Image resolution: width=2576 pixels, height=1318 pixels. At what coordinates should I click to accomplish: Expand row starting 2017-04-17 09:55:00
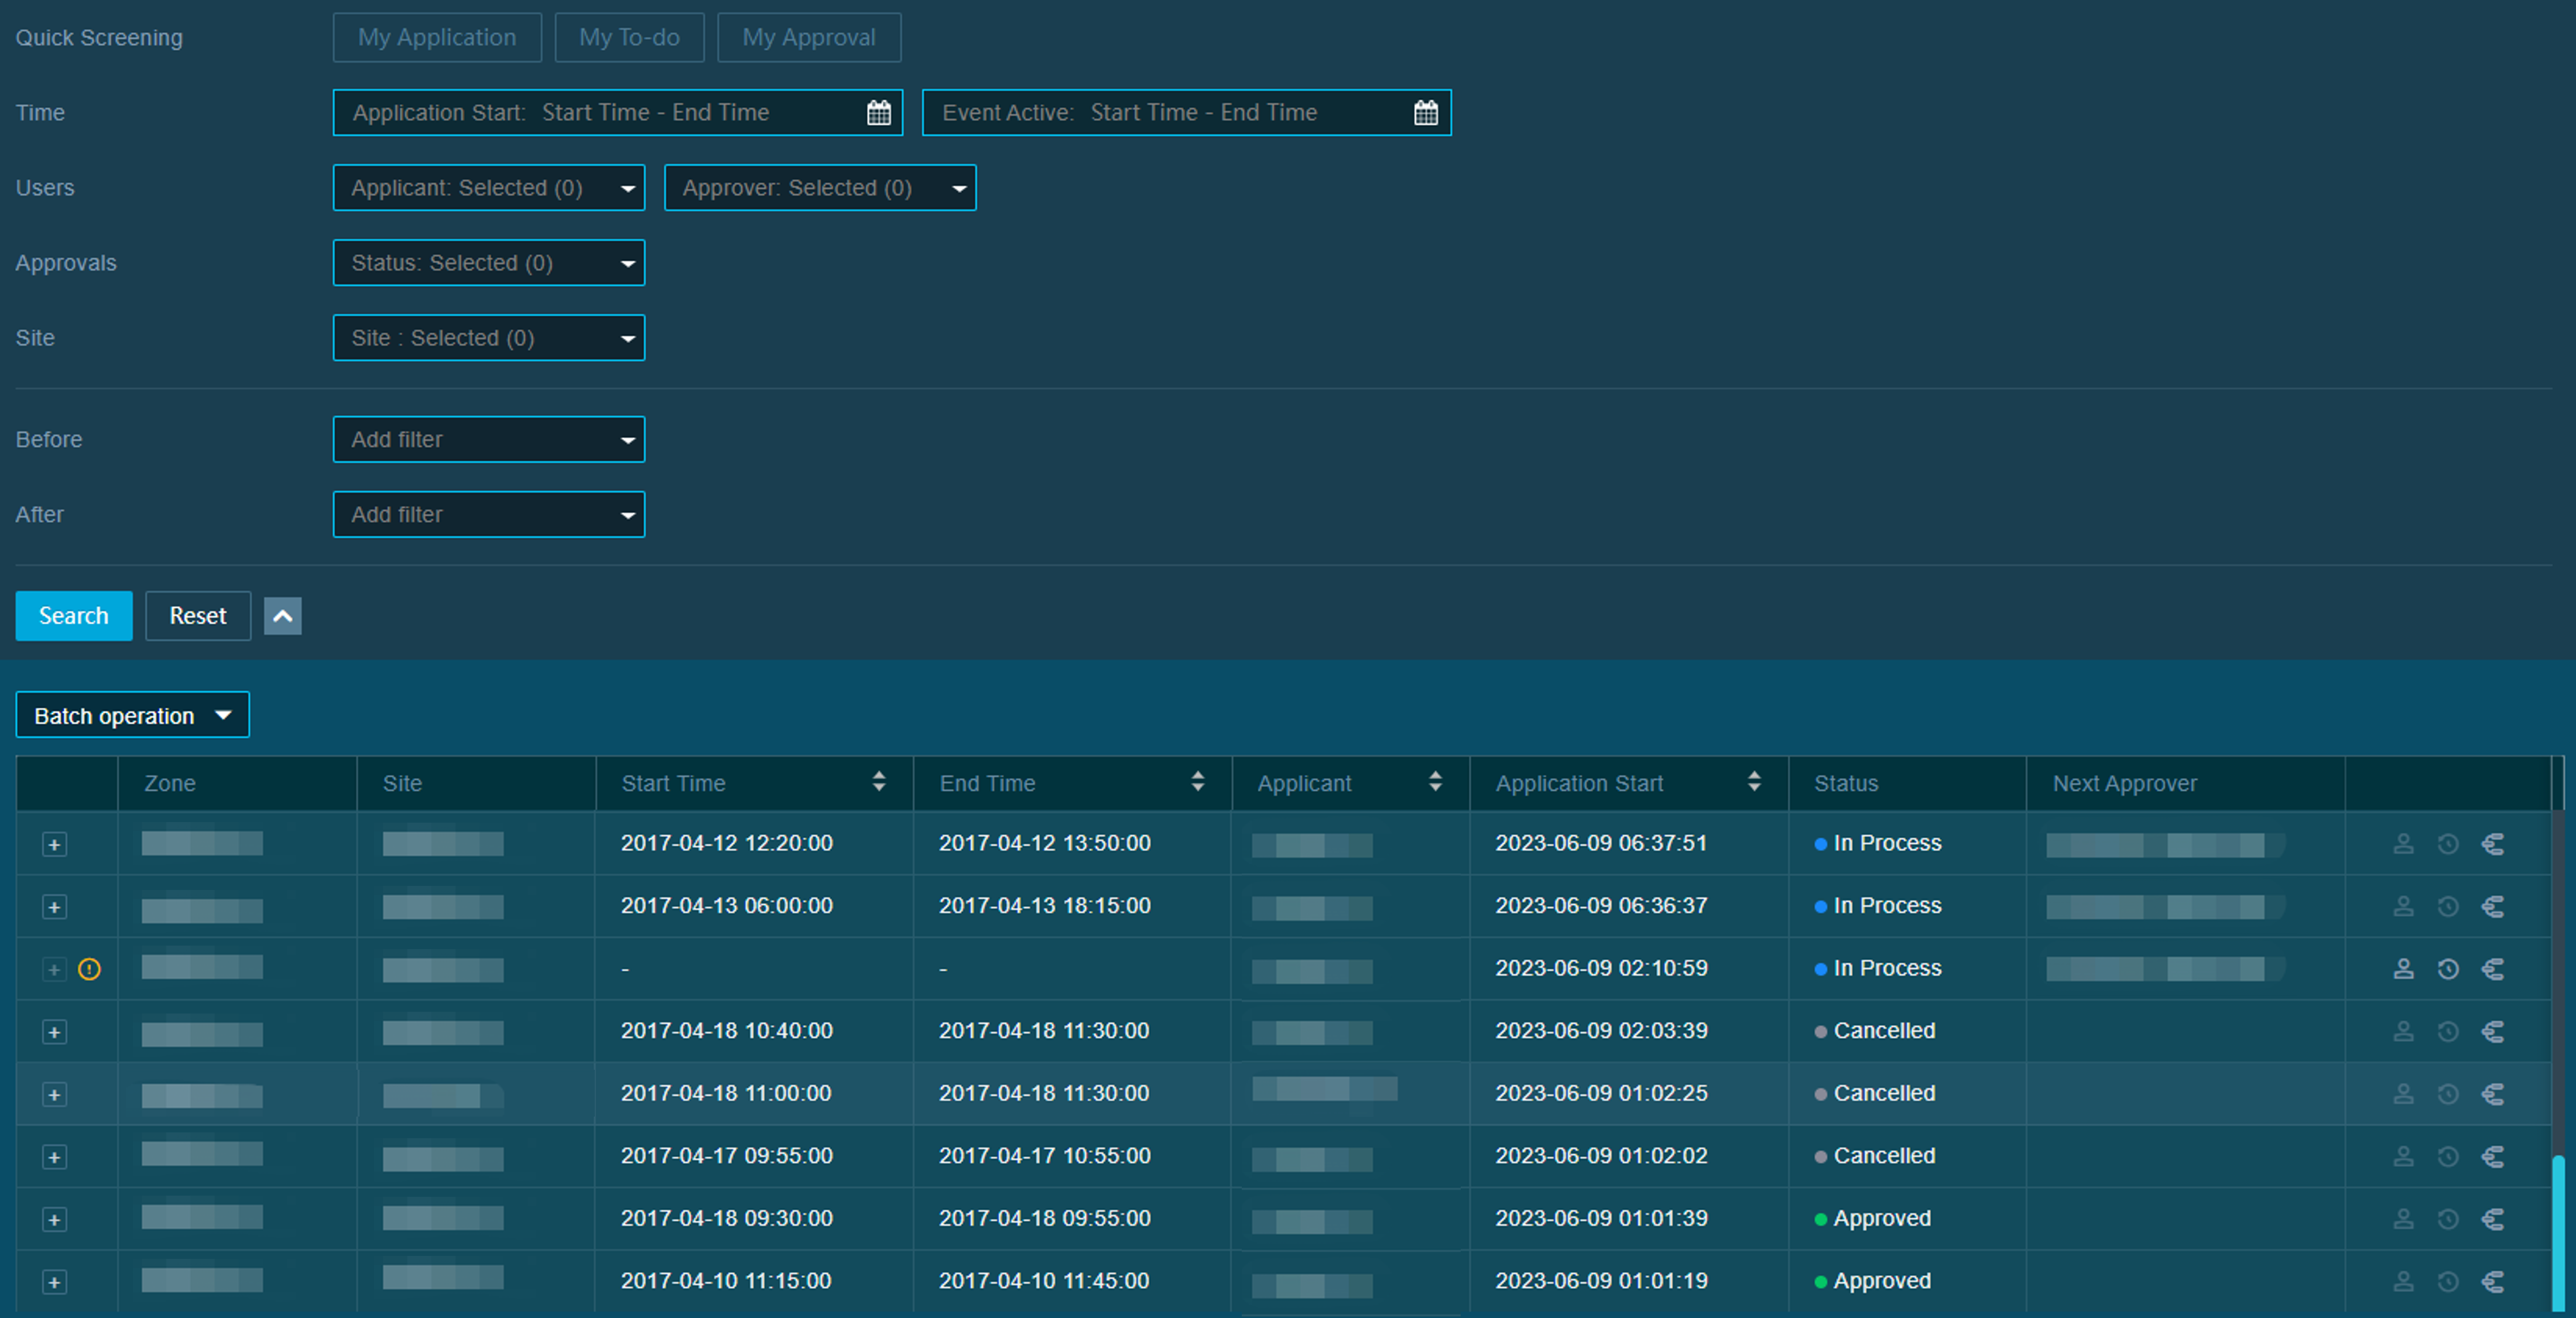[55, 1157]
